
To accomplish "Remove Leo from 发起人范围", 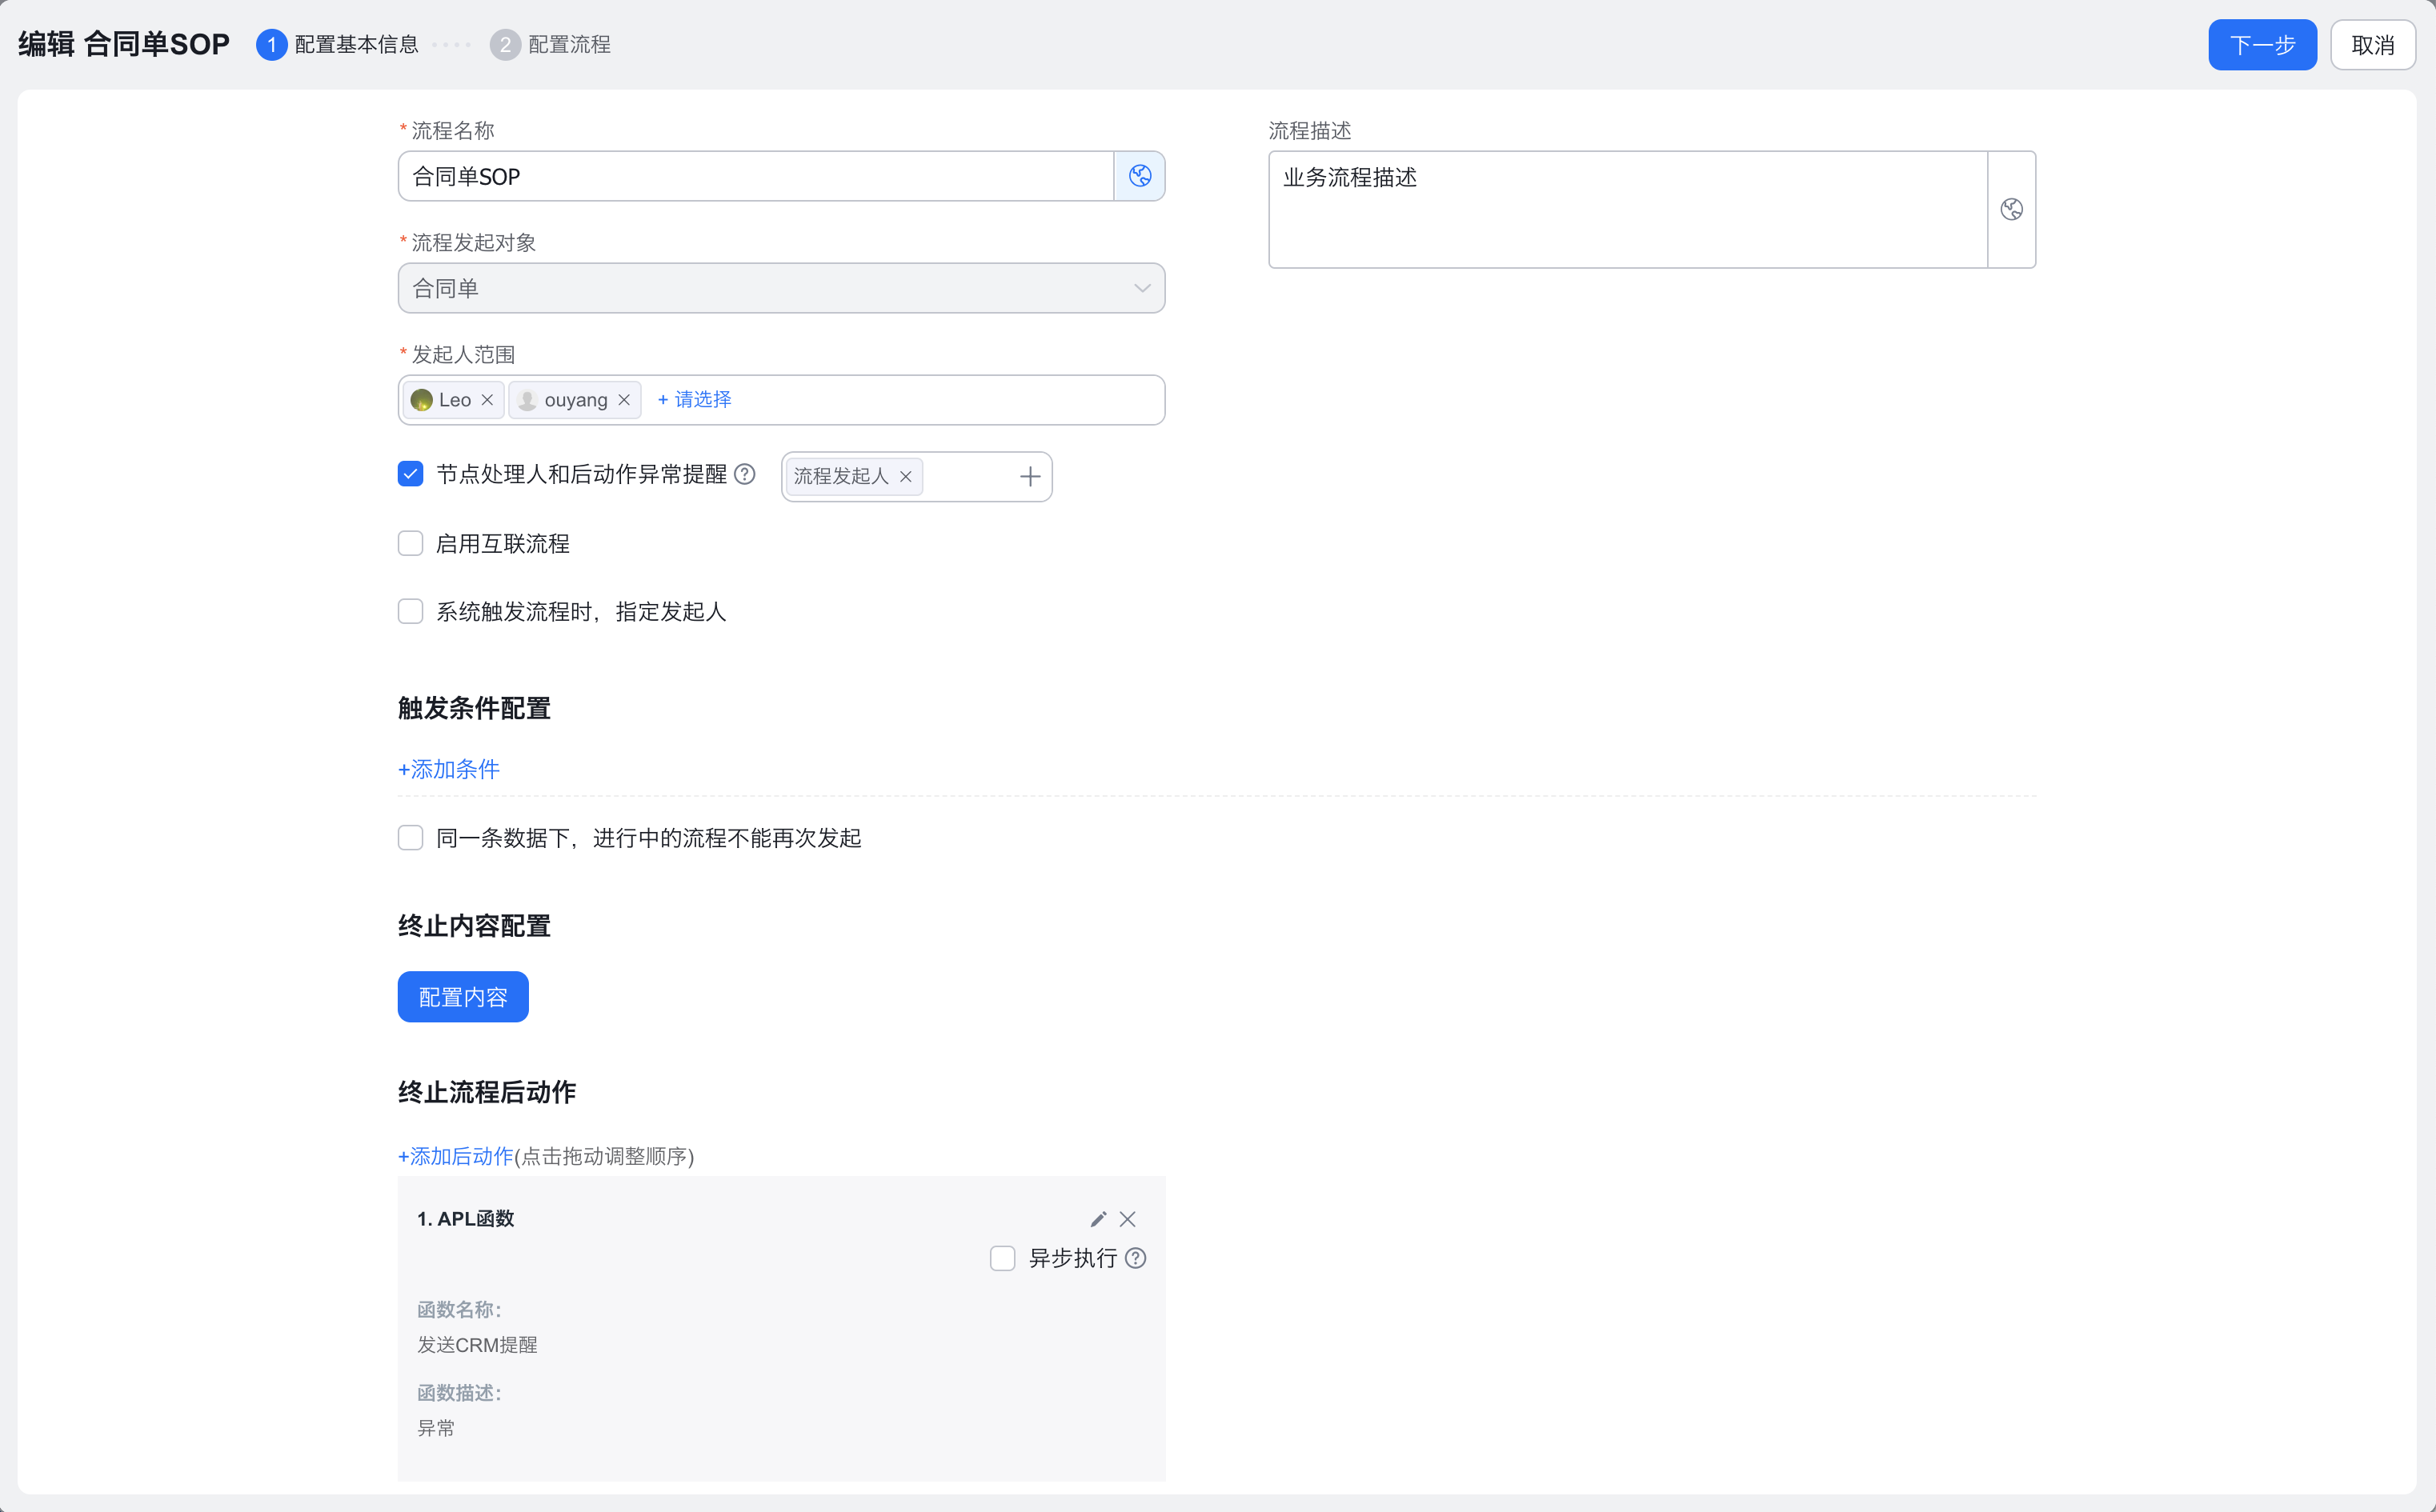I will (x=487, y=400).
